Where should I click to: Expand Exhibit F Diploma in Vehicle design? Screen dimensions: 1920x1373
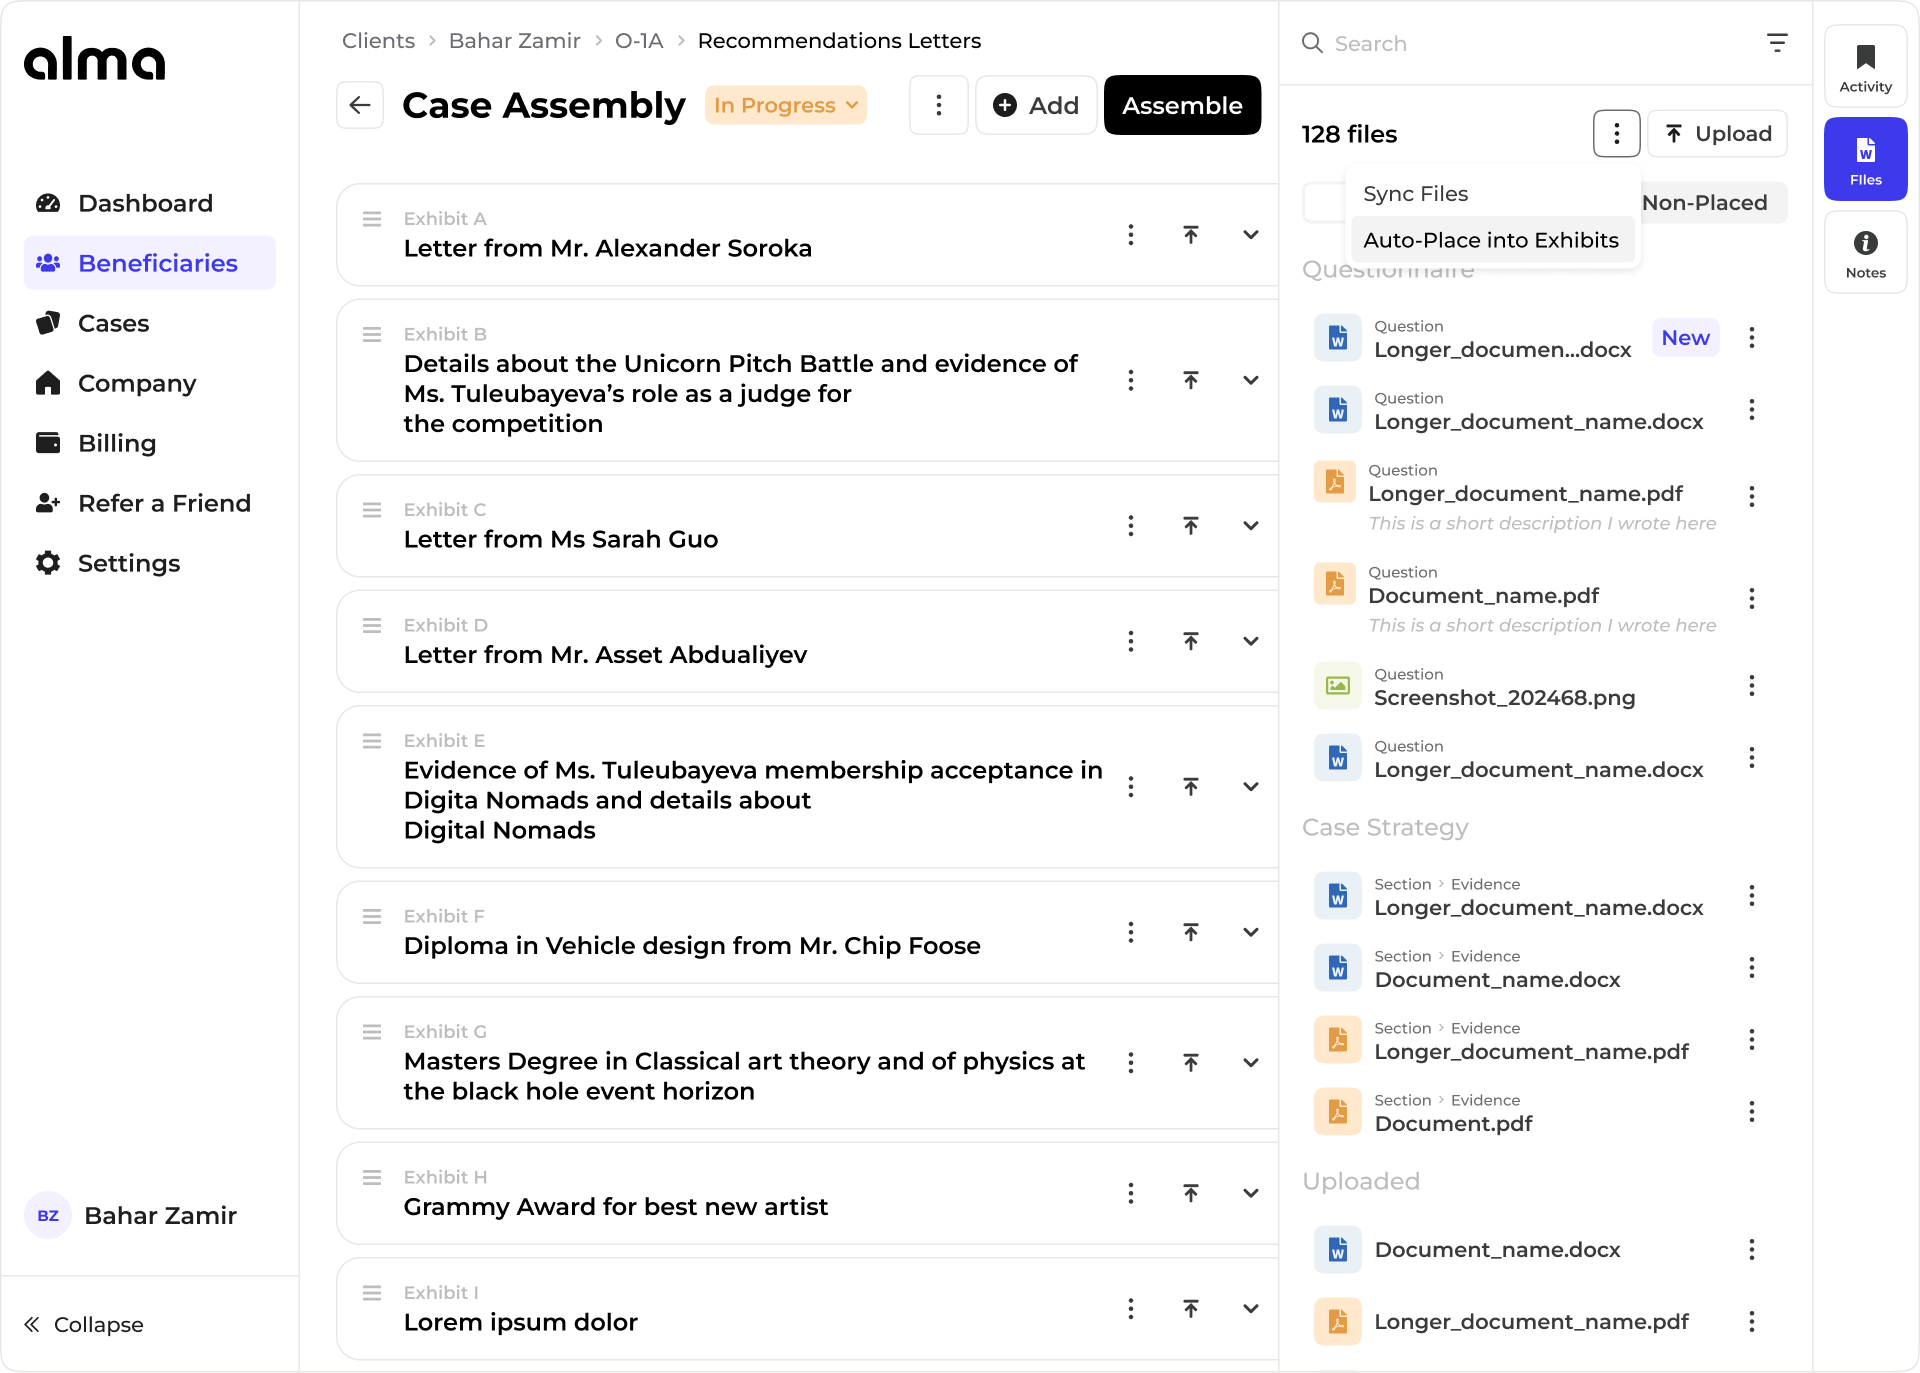tap(1251, 932)
